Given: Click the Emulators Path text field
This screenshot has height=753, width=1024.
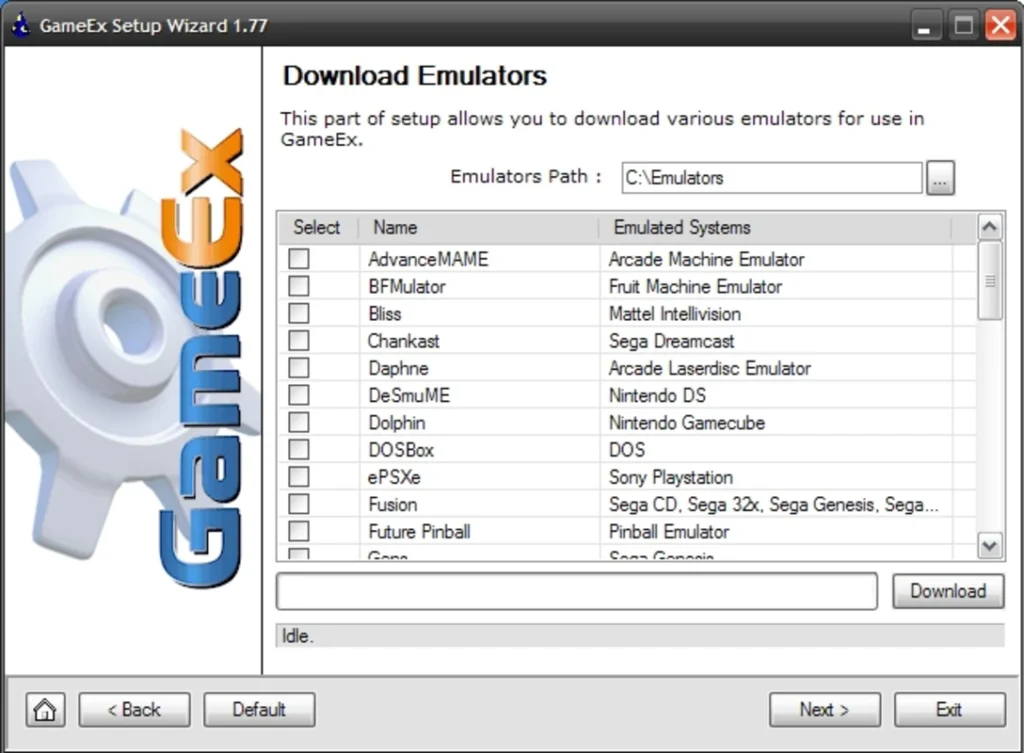Looking at the screenshot, I should pos(770,178).
